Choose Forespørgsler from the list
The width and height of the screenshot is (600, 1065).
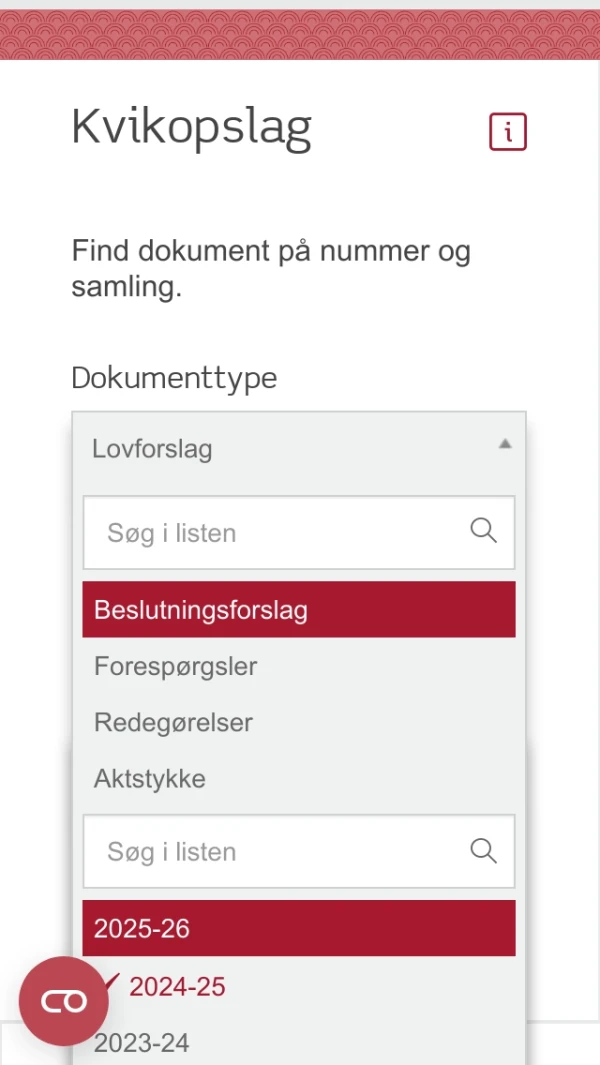(175, 666)
